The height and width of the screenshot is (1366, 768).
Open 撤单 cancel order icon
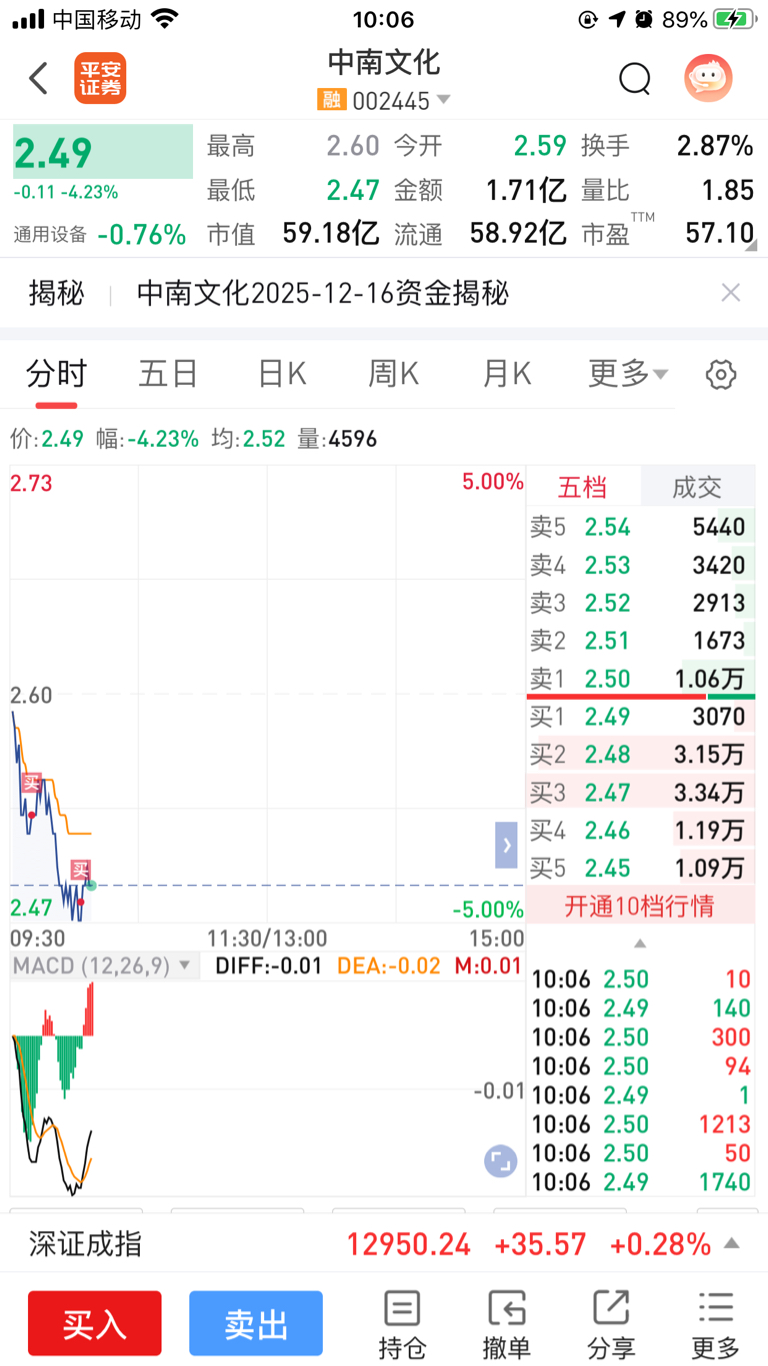coord(506,1325)
